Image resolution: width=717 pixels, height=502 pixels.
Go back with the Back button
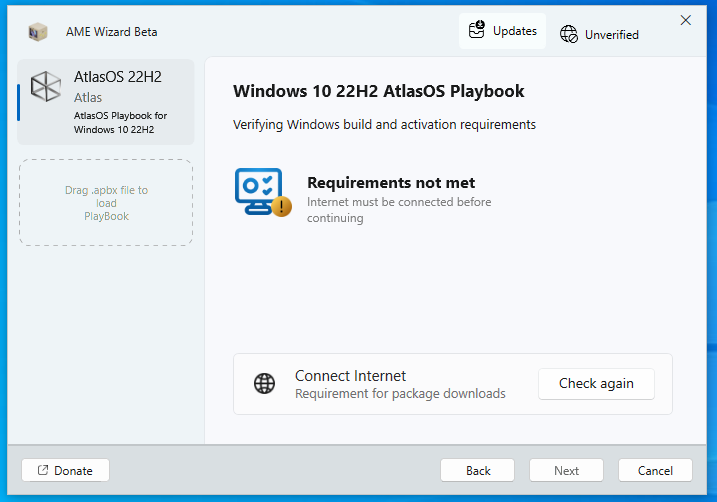[478, 470]
